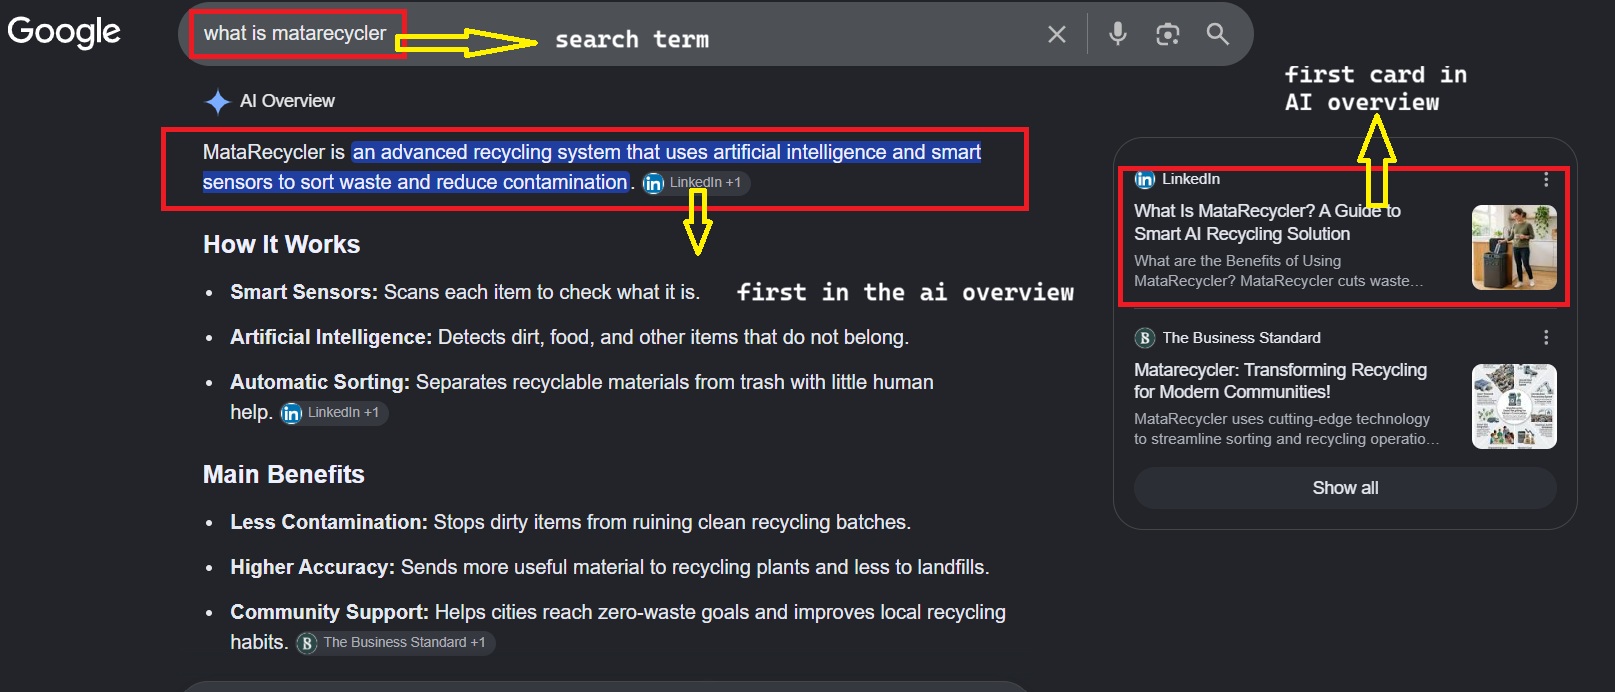Click the Business Standard card thumbnail

click(x=1514, y=406)
